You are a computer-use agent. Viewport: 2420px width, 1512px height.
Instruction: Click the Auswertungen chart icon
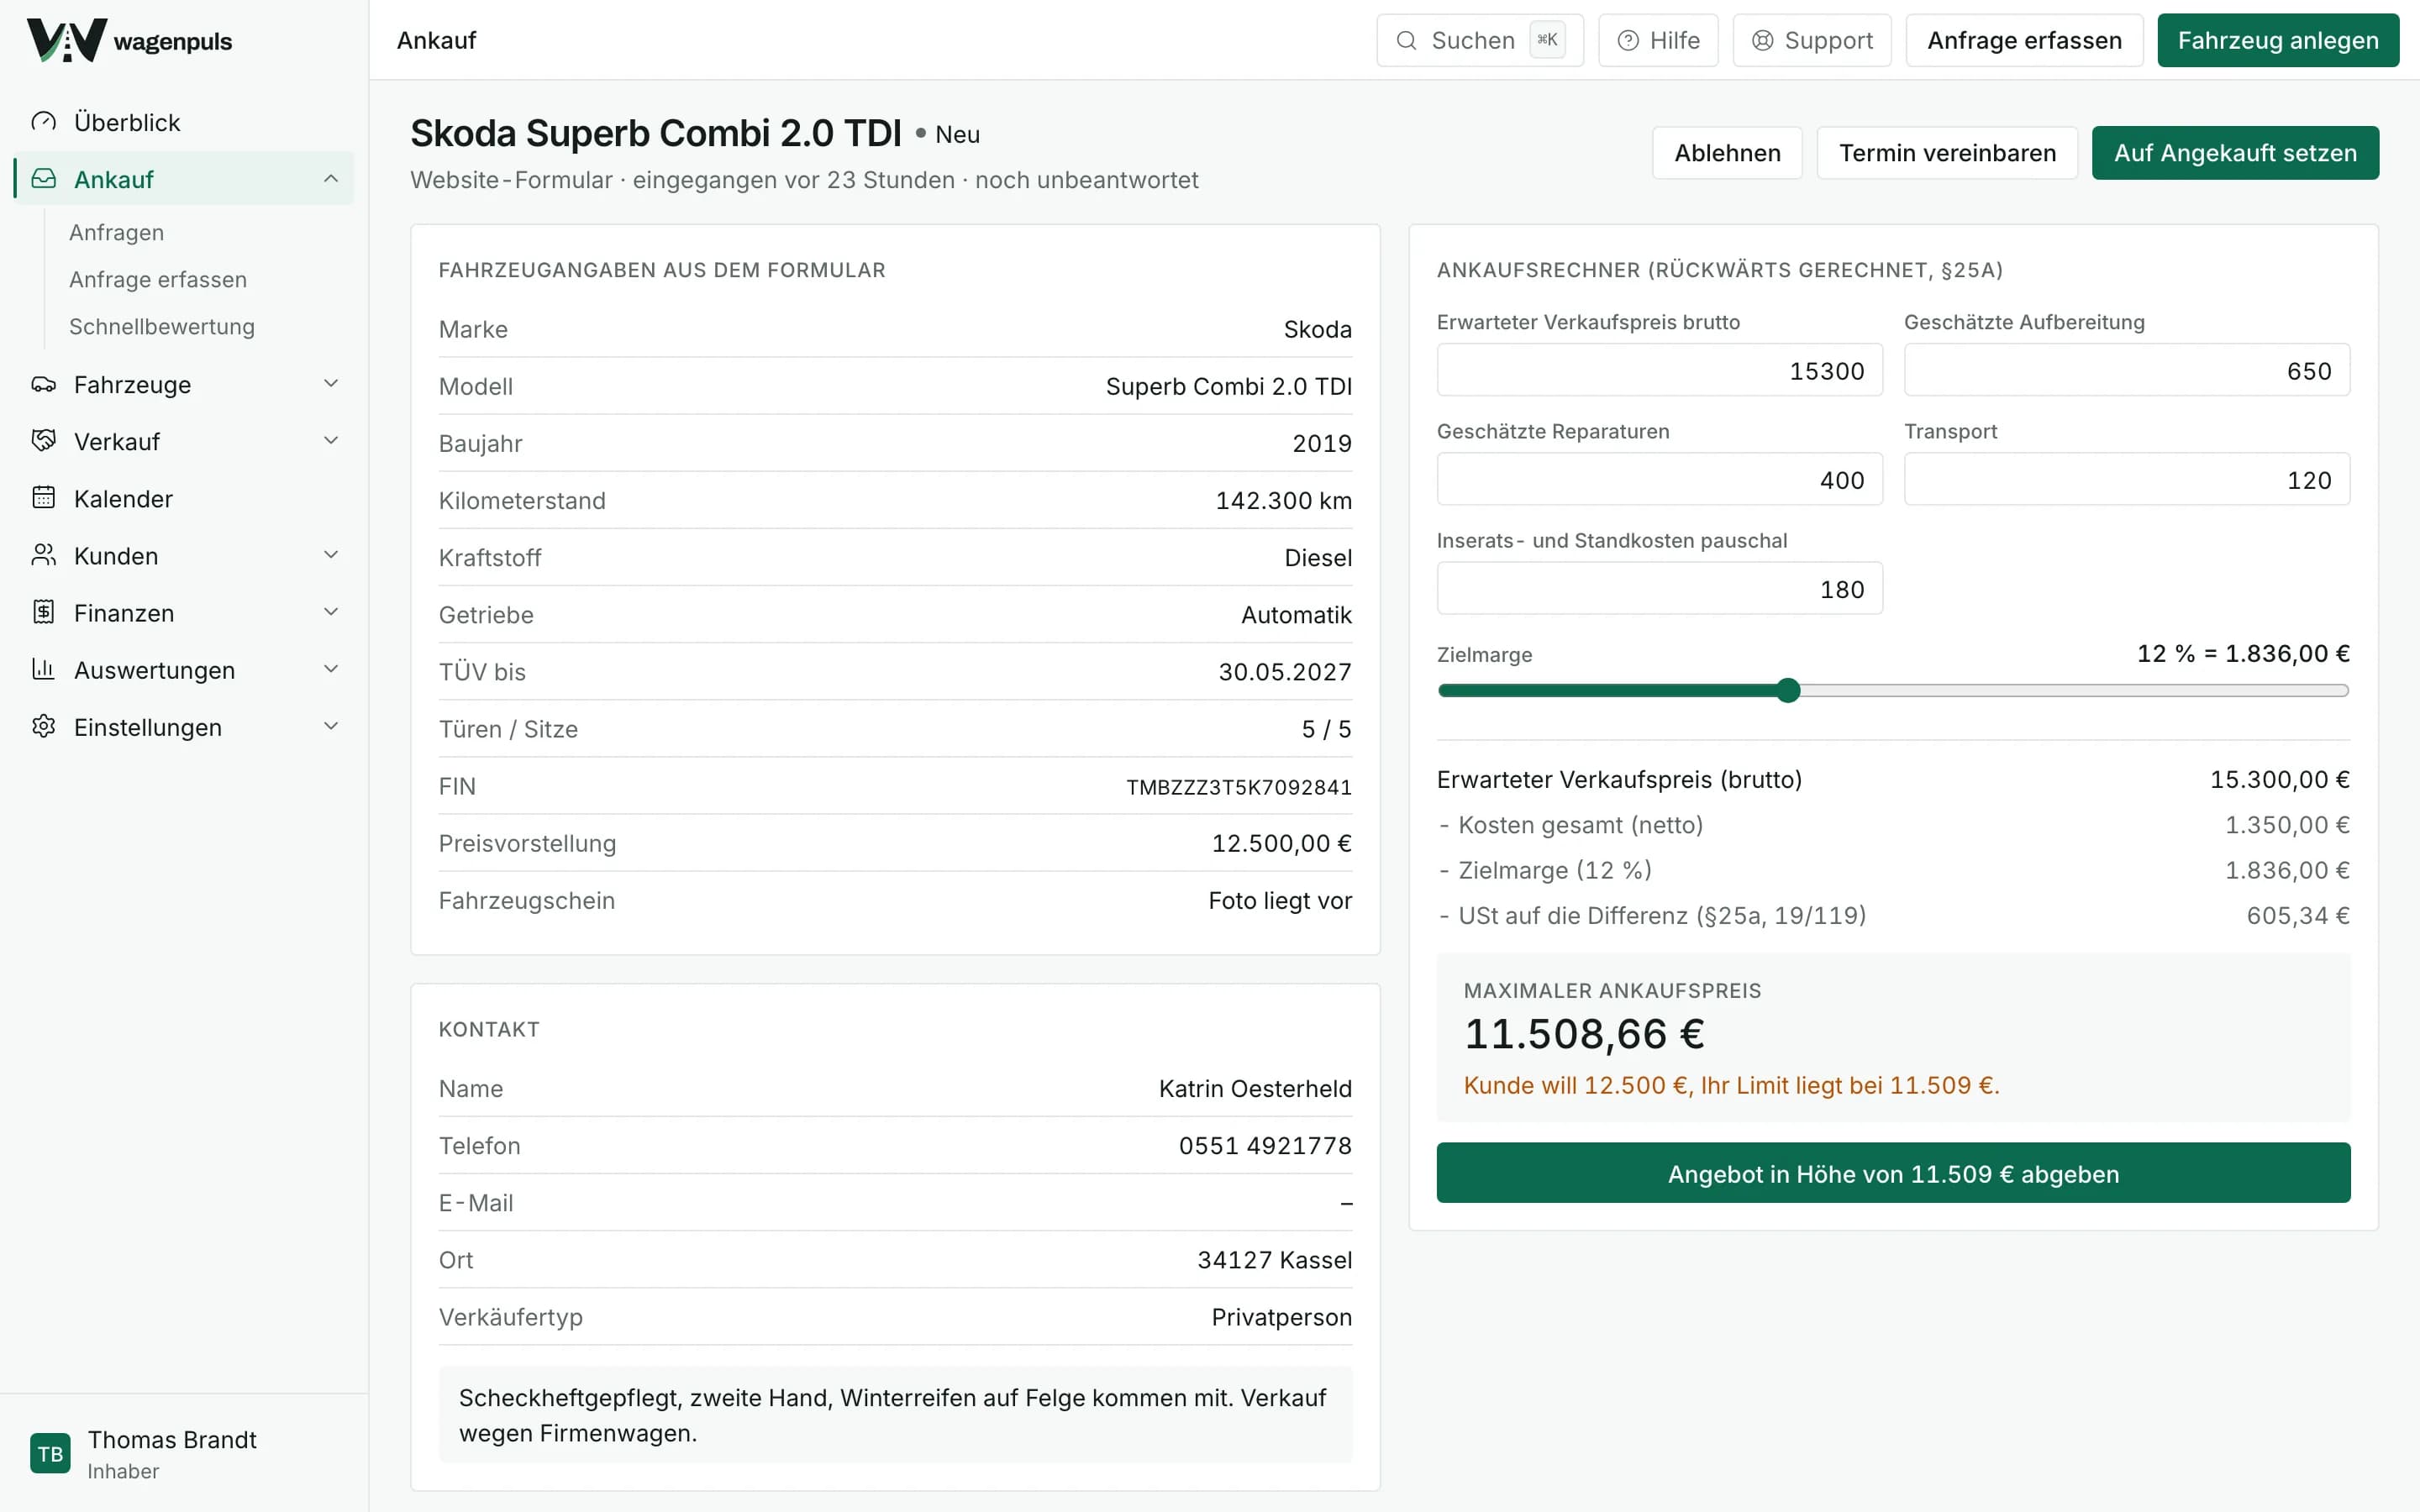click(43, 669)
